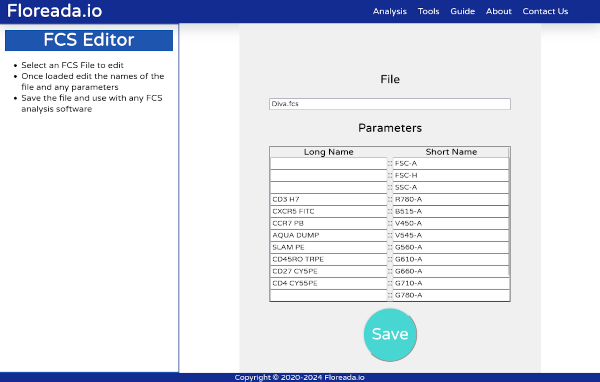Edit the CXCR5 FITC long name field
The image size is (600, 382).
pyautogui.click(x=329, y=211)
